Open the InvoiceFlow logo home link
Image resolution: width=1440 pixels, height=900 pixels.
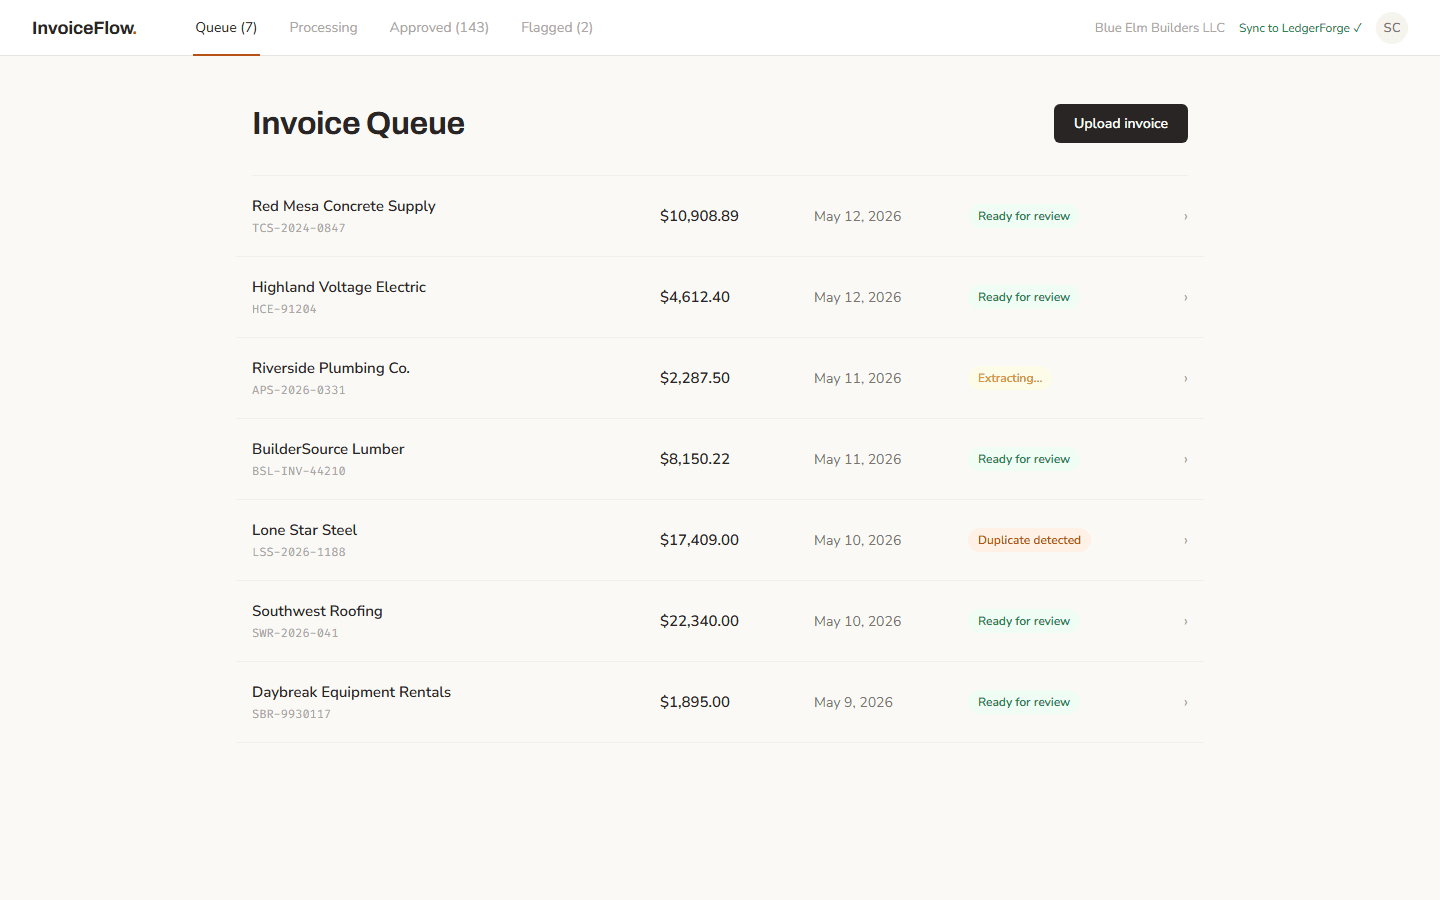tap(84, 28)
